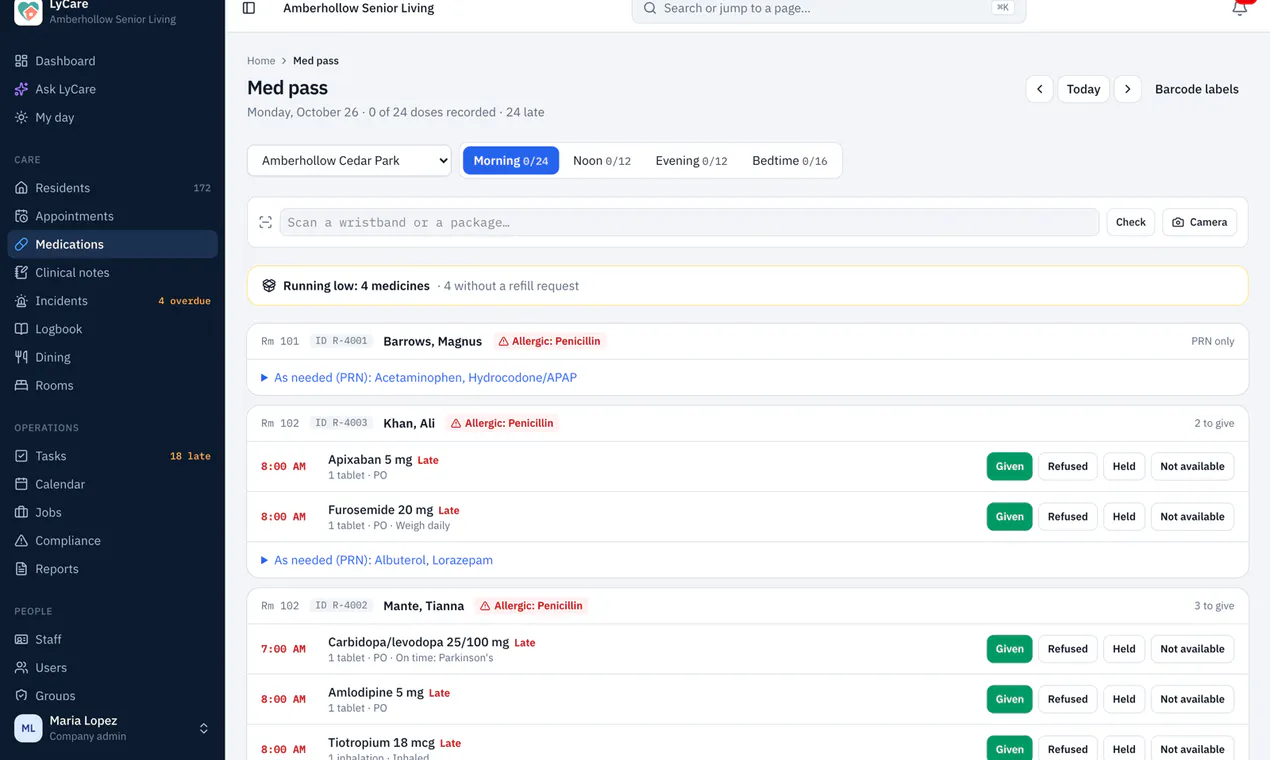
Task: Click the camera icon button
Action: coord(1199,222)
